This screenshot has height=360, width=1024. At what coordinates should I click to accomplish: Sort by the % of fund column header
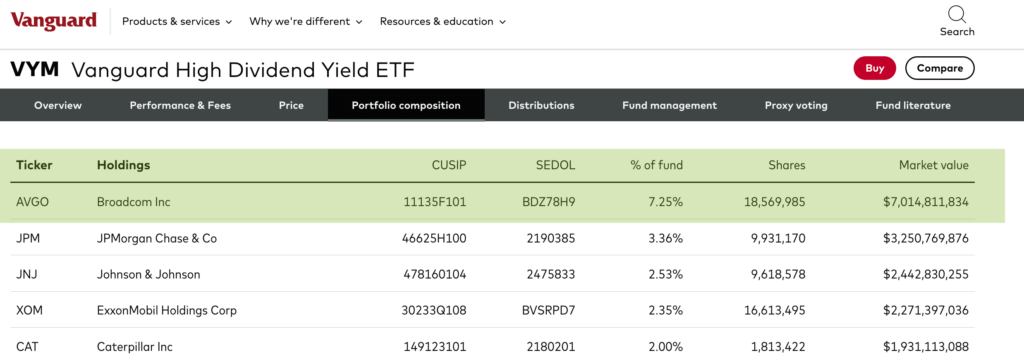(656, 165)
